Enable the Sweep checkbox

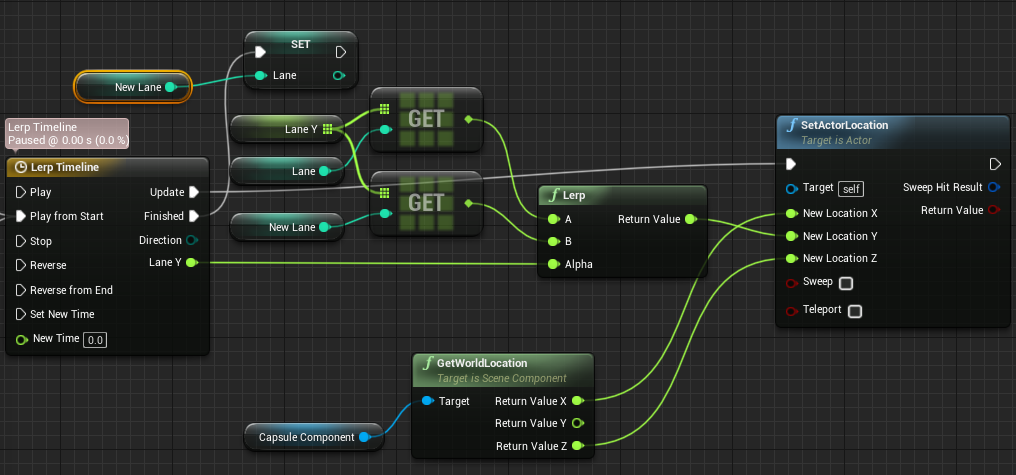[846, 283]
